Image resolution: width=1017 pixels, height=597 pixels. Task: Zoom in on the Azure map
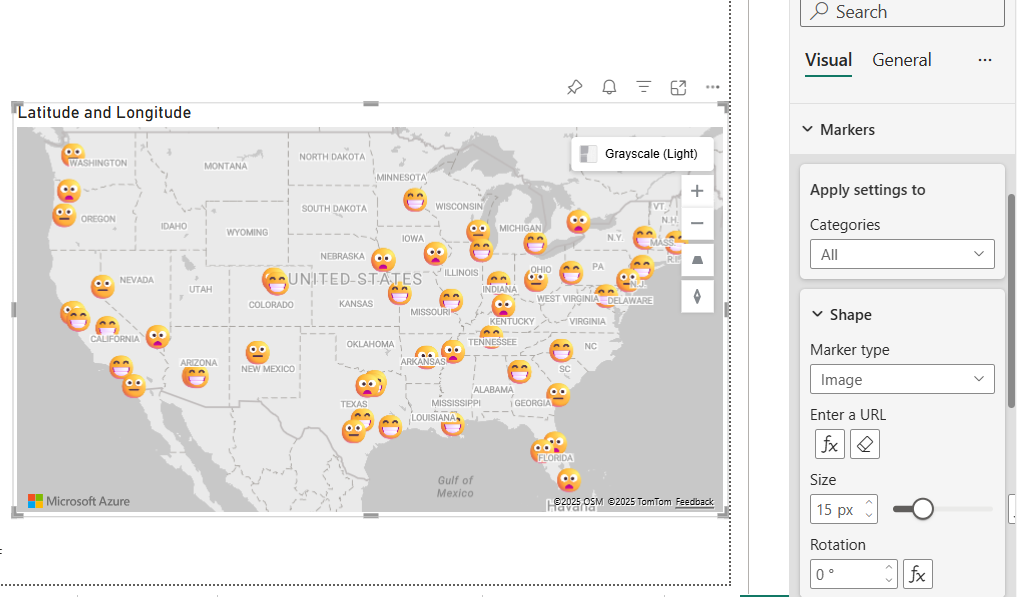click(x=697, y=190)
